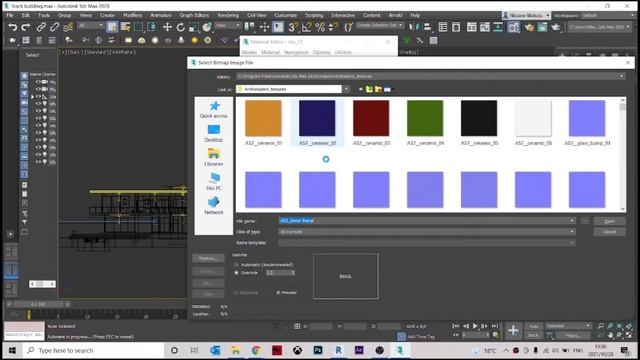Expand the Name template dropdown

572,243
